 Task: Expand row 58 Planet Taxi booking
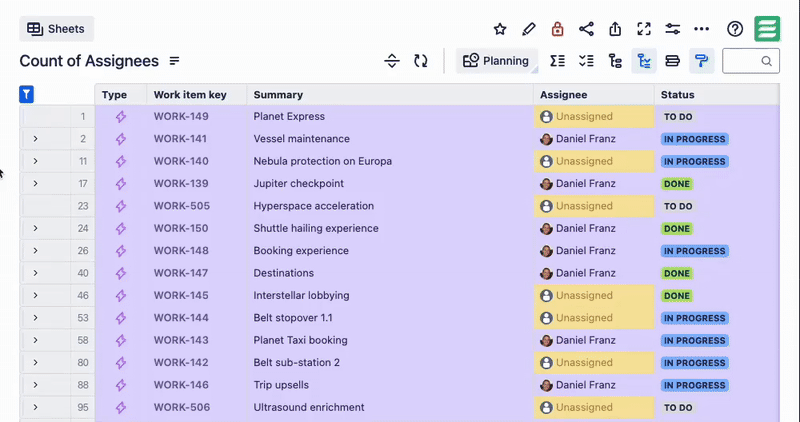(35, 340)
